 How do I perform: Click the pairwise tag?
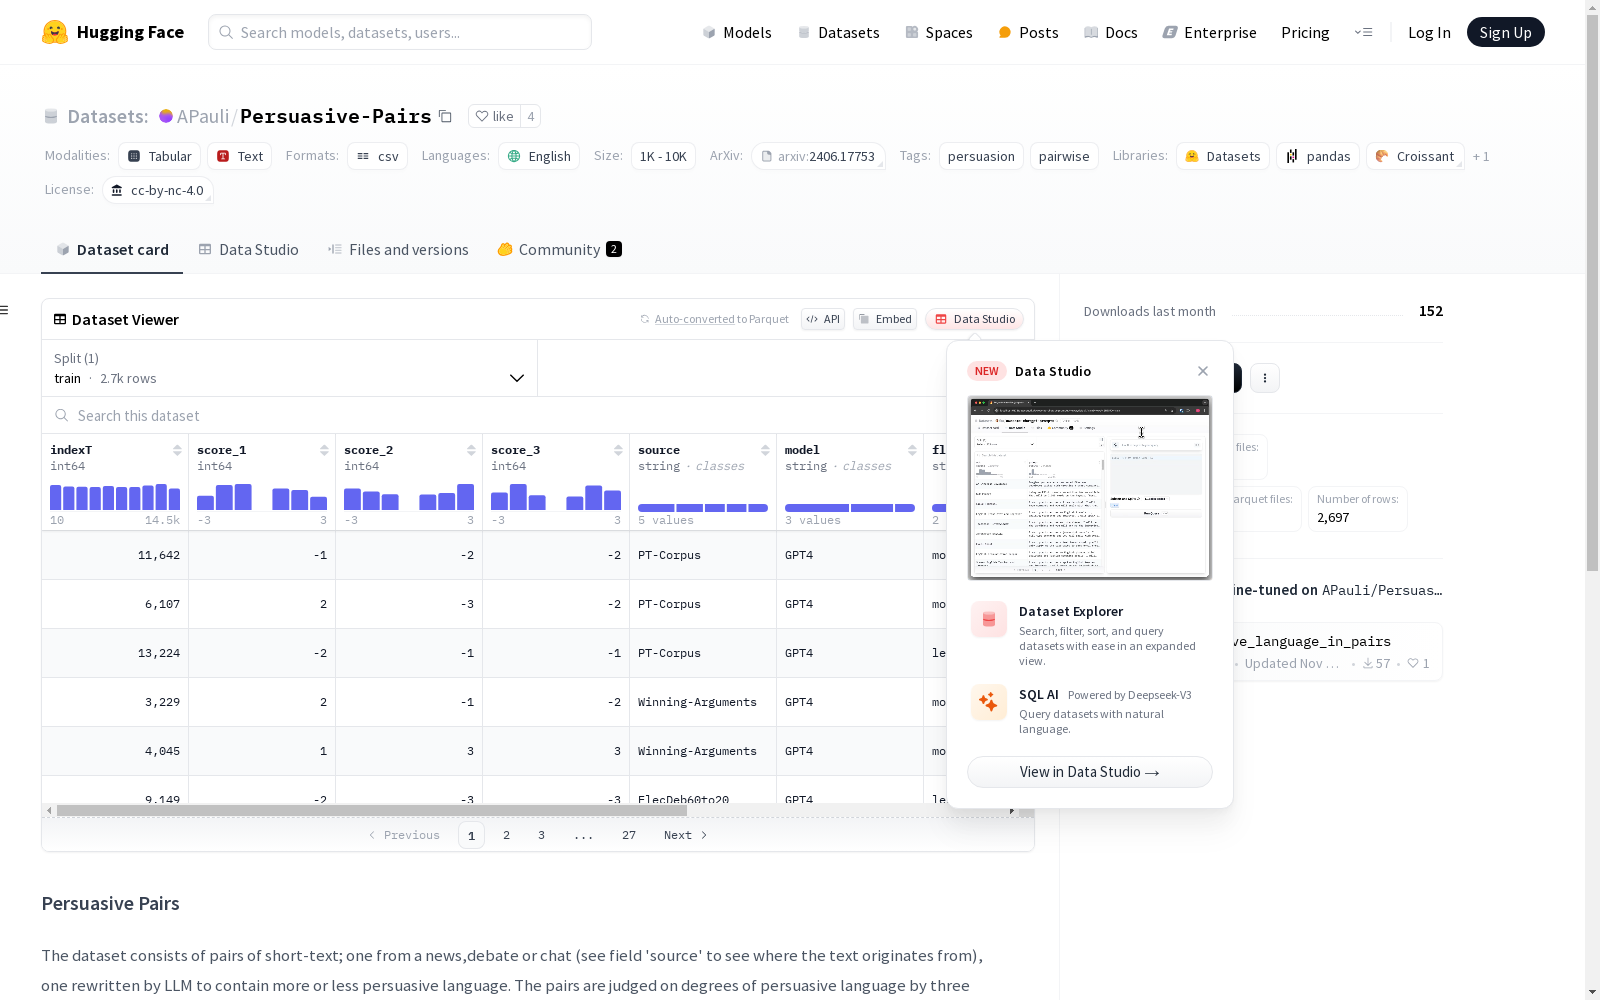coord(1064,156)
